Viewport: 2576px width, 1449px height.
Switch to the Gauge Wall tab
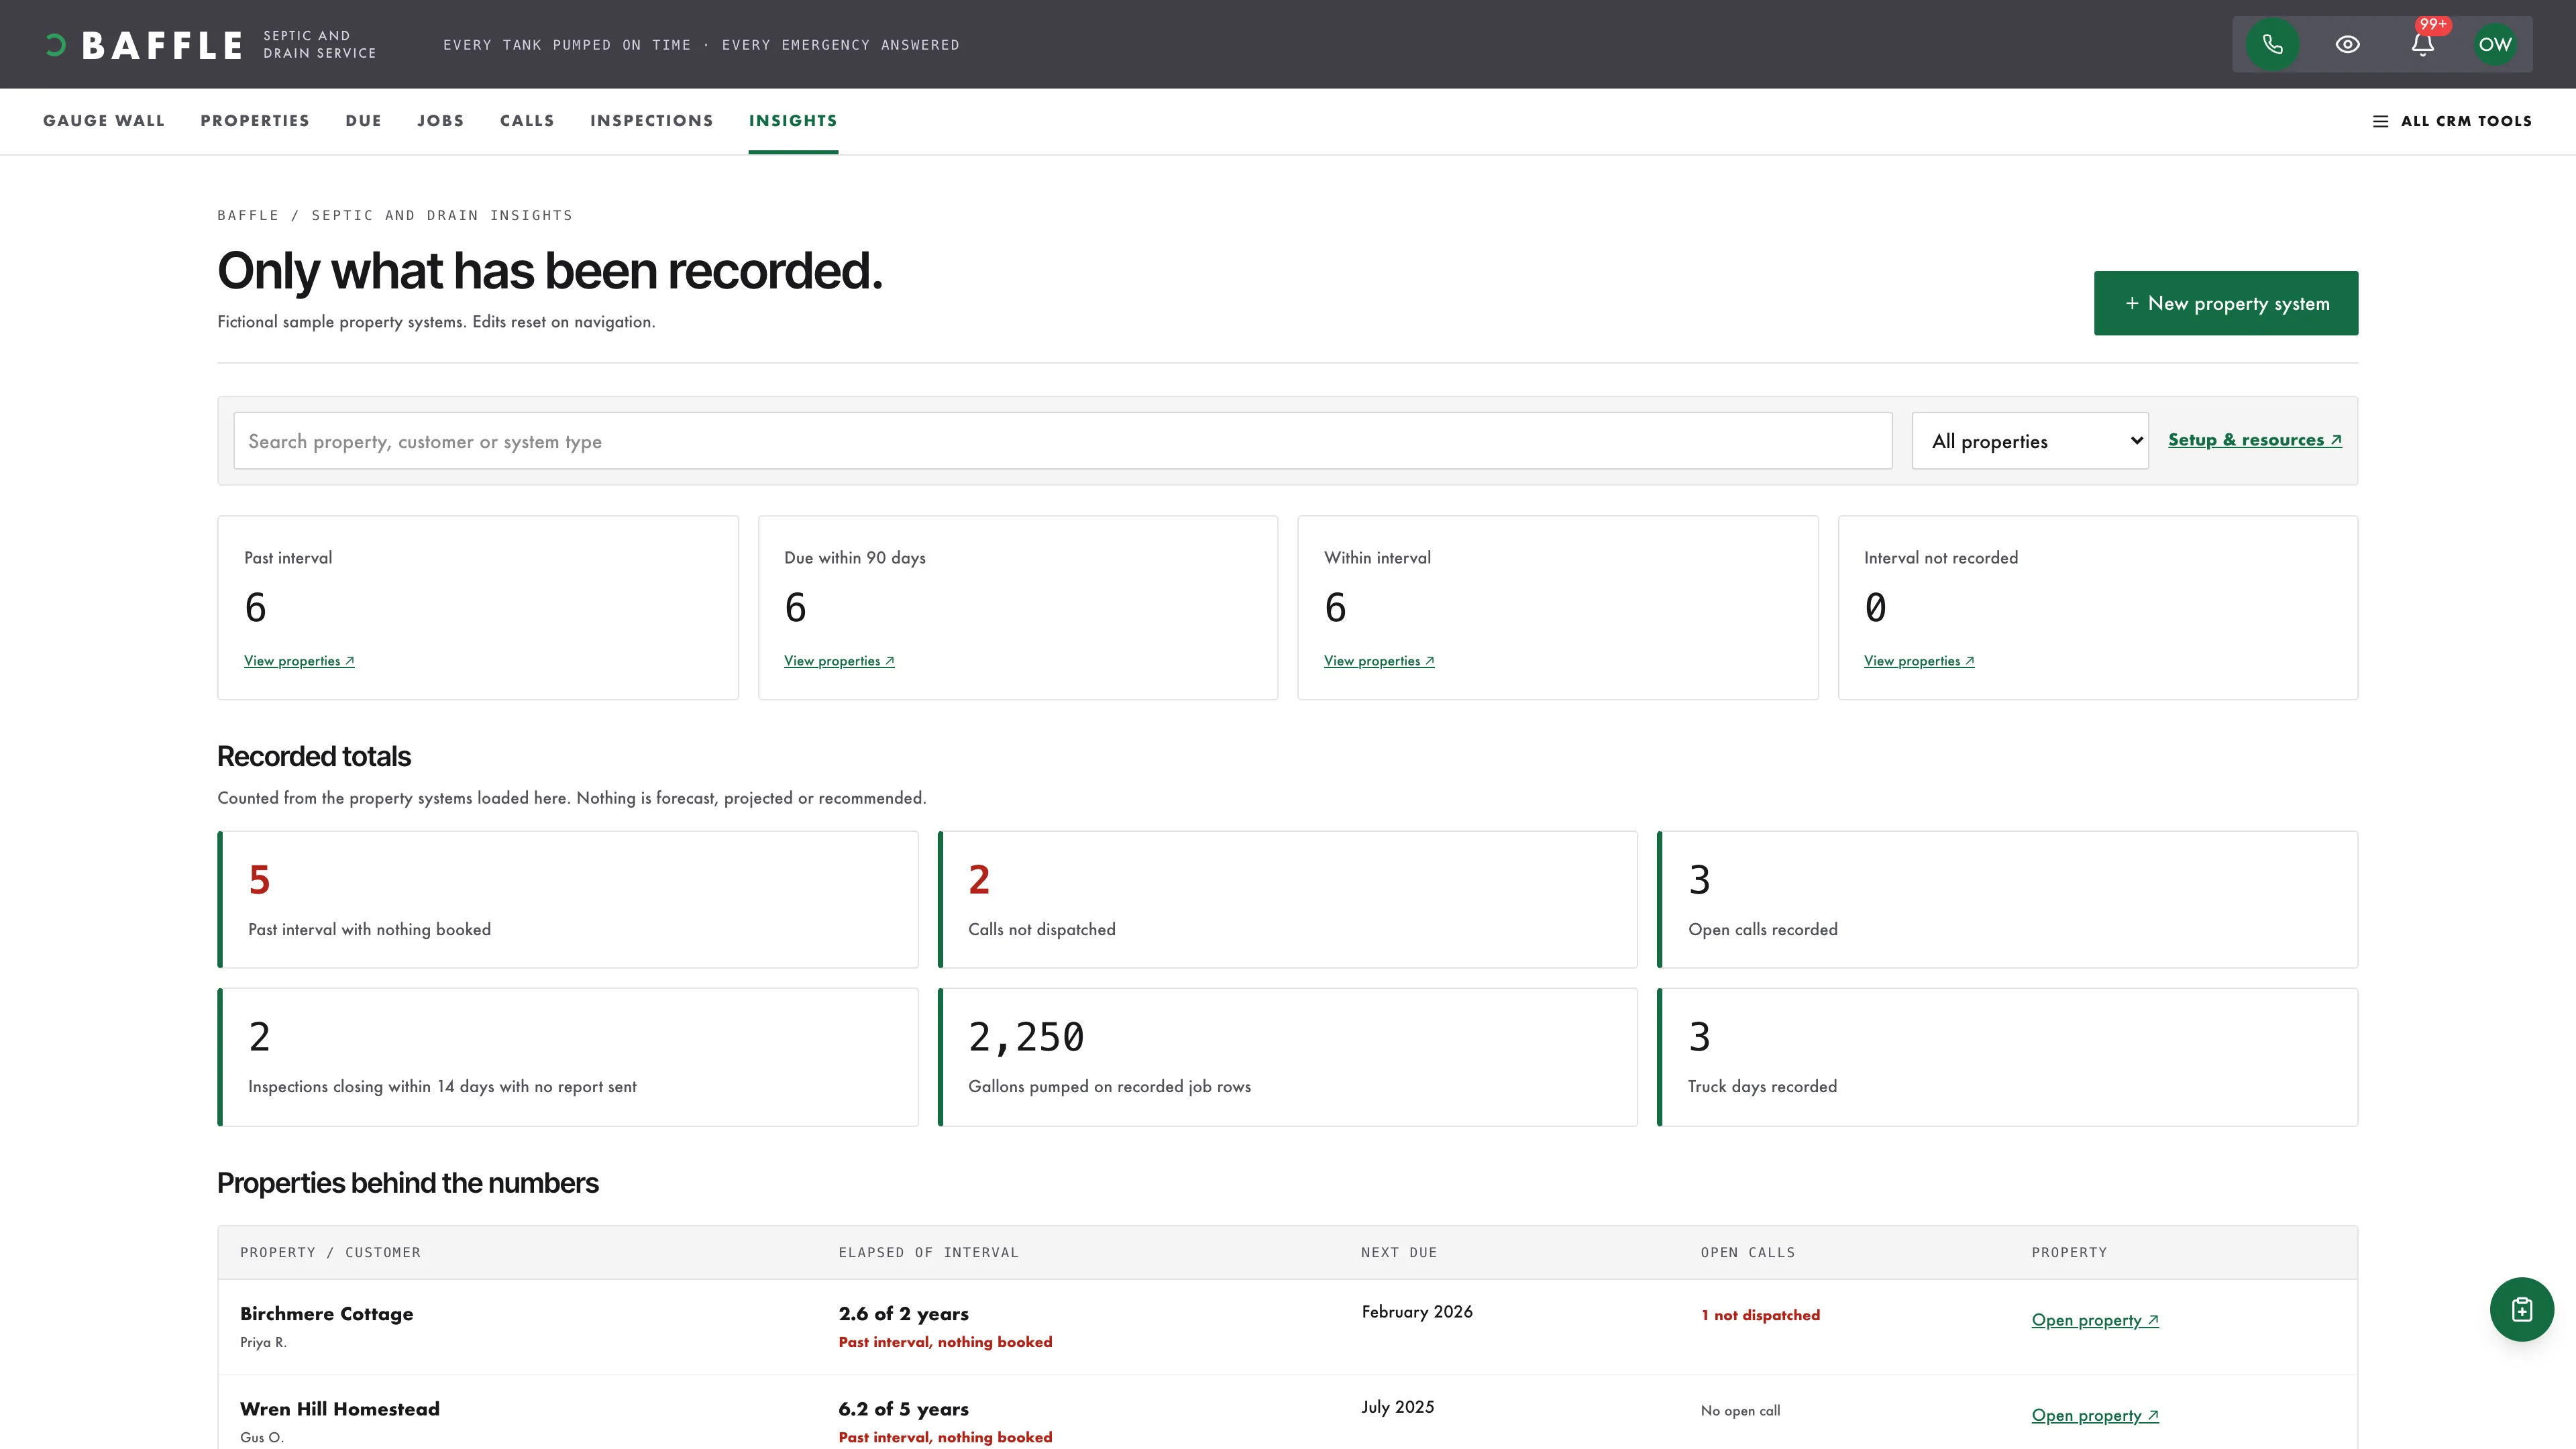pos(104,121)
